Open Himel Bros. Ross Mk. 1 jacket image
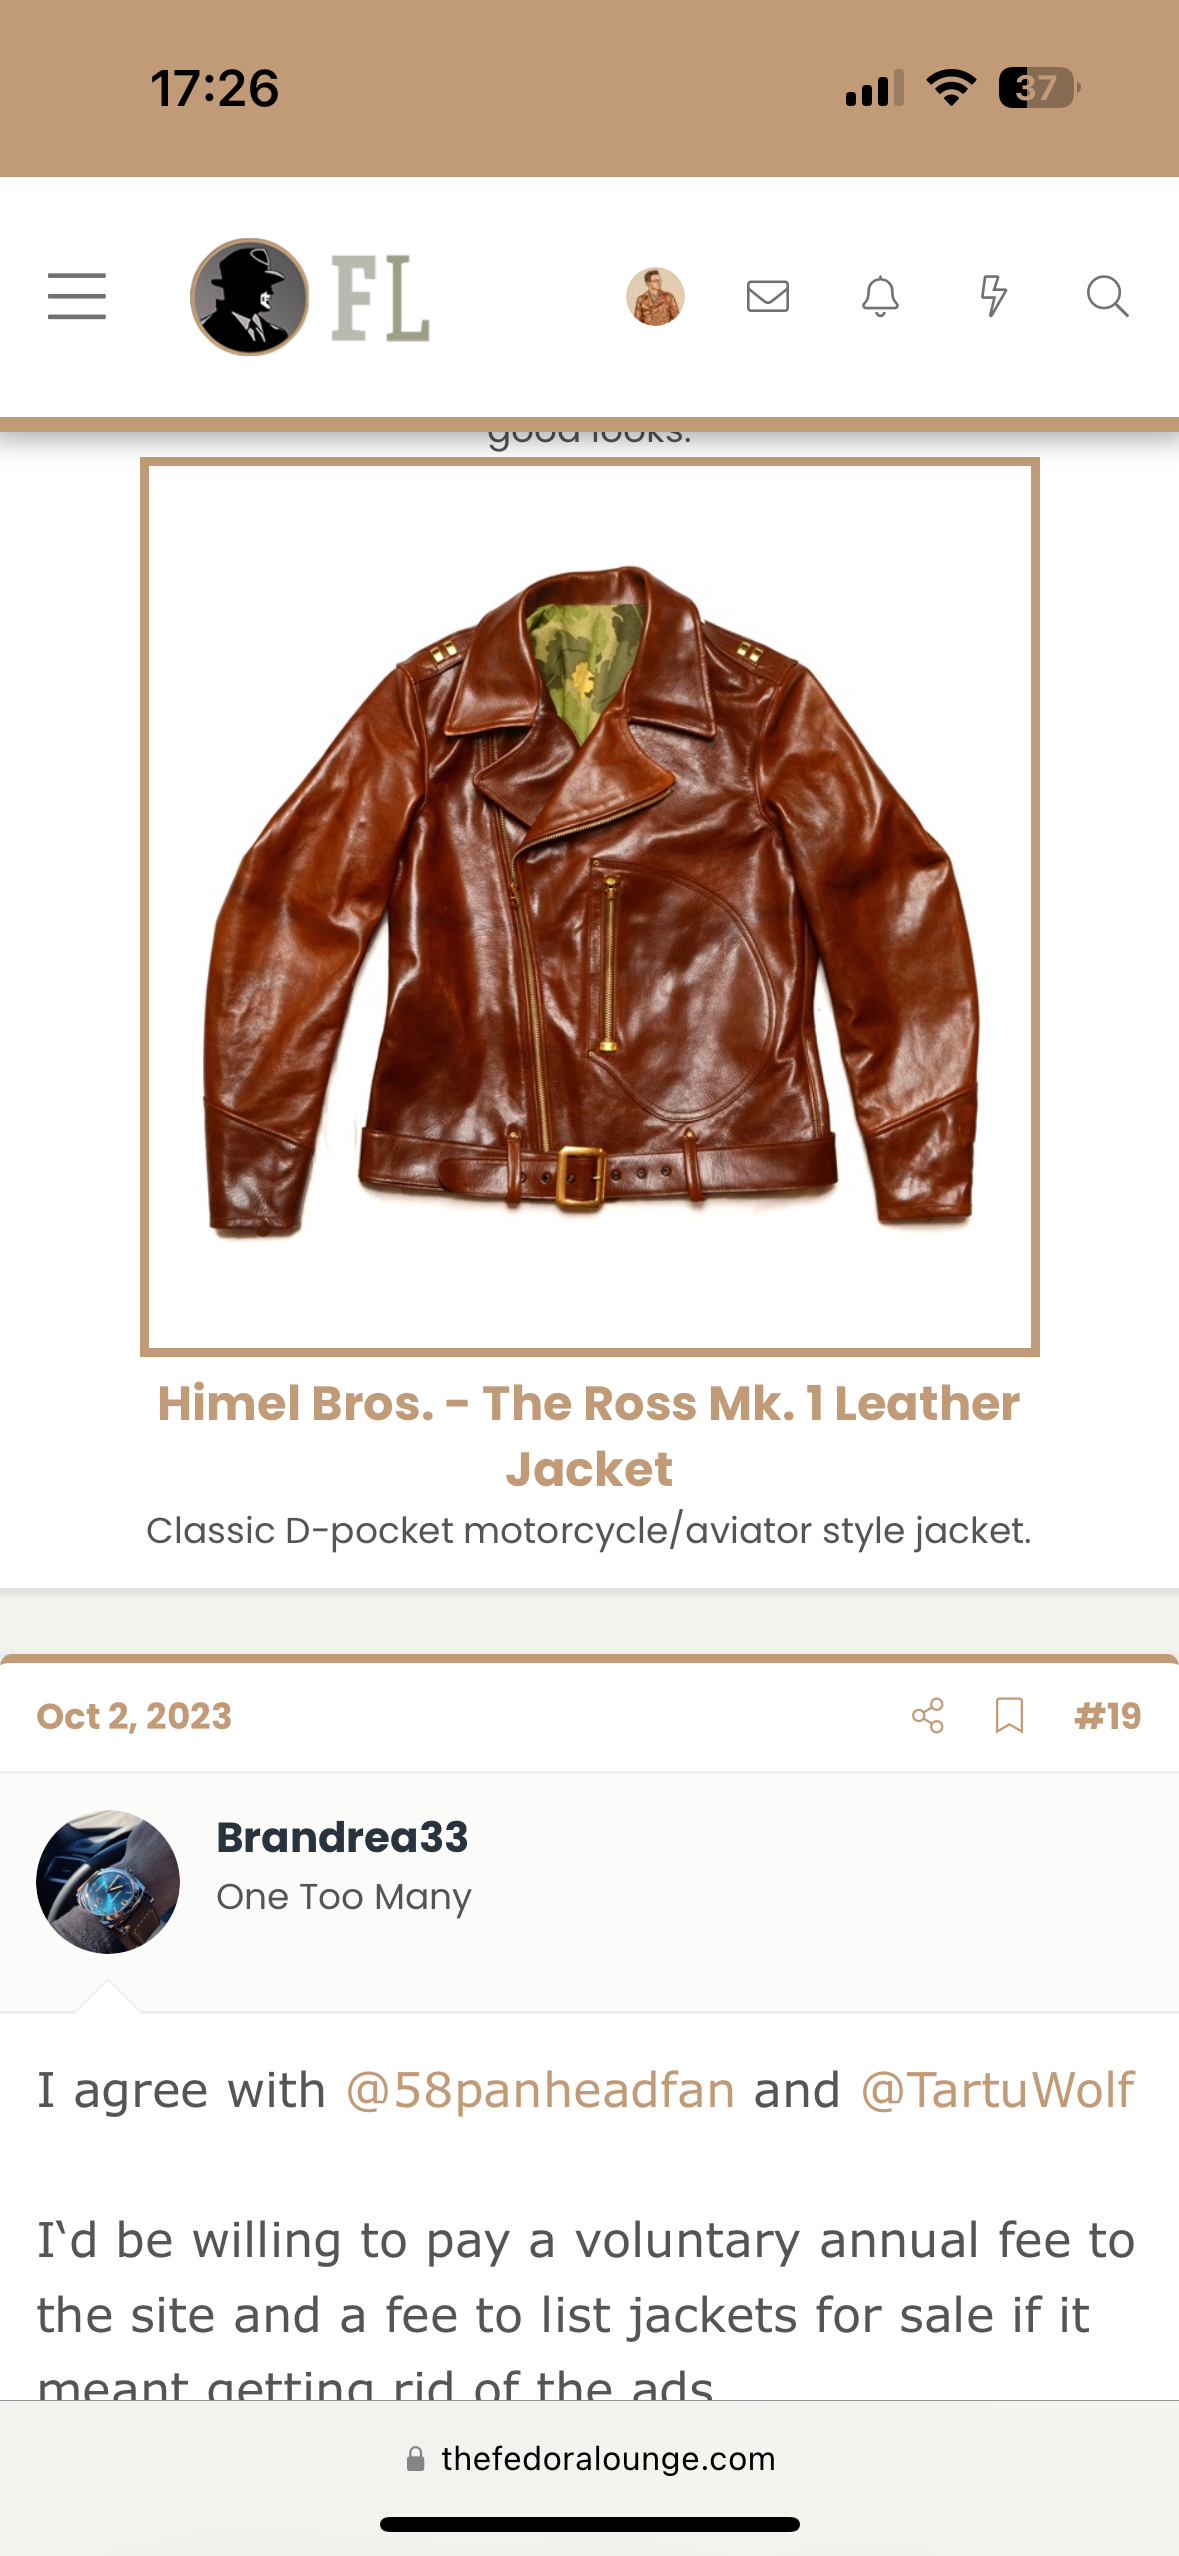Viewport: 1179px width, 2556px height. pyautogui.click(x=590, y=906)
